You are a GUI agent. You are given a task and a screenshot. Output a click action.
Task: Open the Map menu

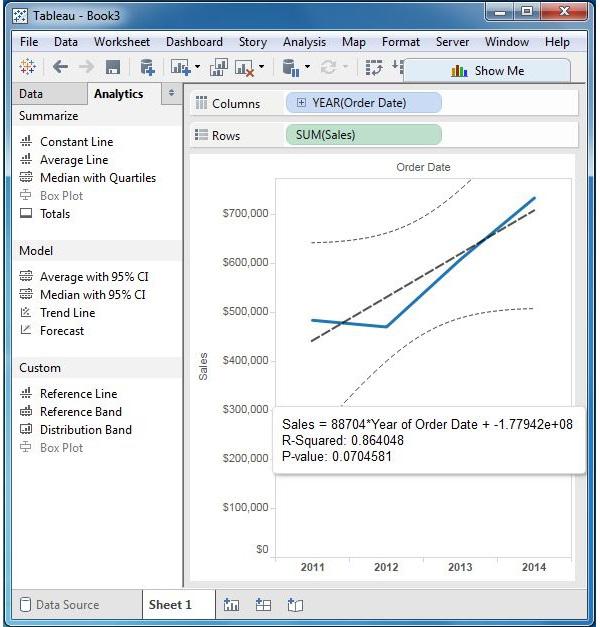click(354, 42)
